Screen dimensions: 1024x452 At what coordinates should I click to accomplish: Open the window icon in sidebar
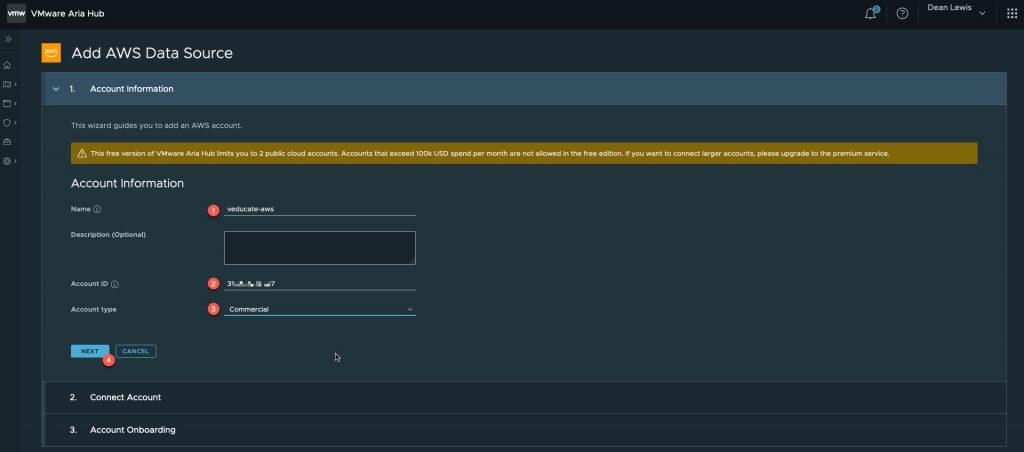pos(7,103)
